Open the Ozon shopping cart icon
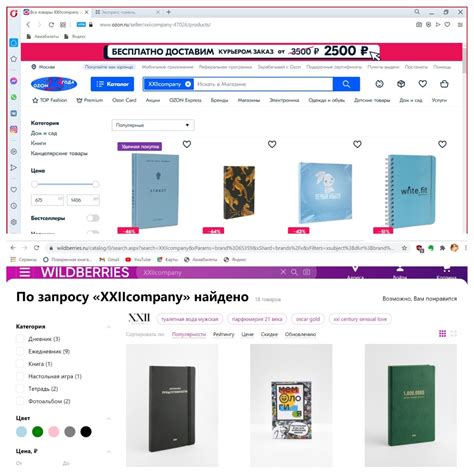This screenshot has height=474, width=474. pos(444,84)
